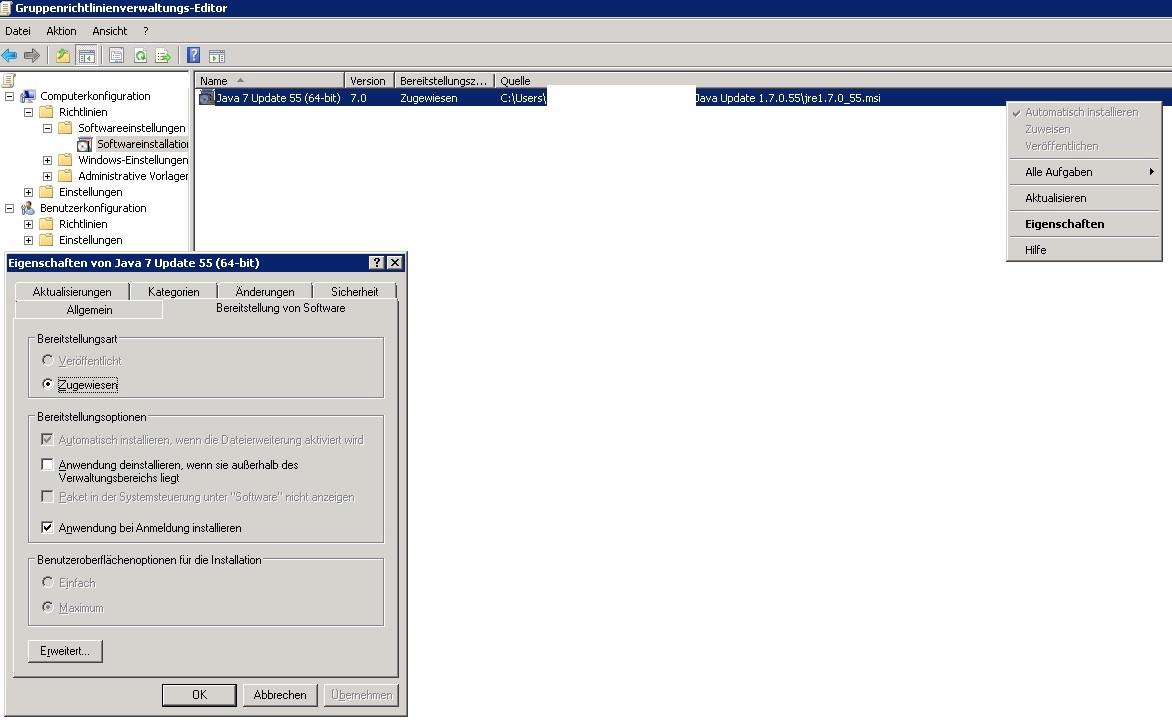Select the Einfach radio button
1172x725 pixels.
(48, 581)
